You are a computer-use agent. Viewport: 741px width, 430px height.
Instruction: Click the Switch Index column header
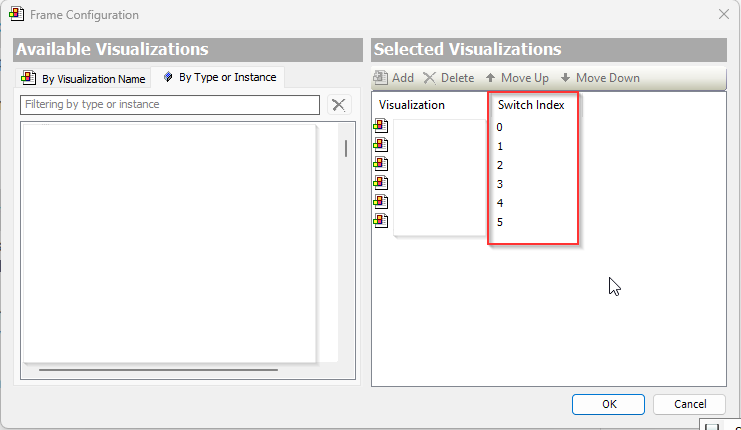point(531,105)
